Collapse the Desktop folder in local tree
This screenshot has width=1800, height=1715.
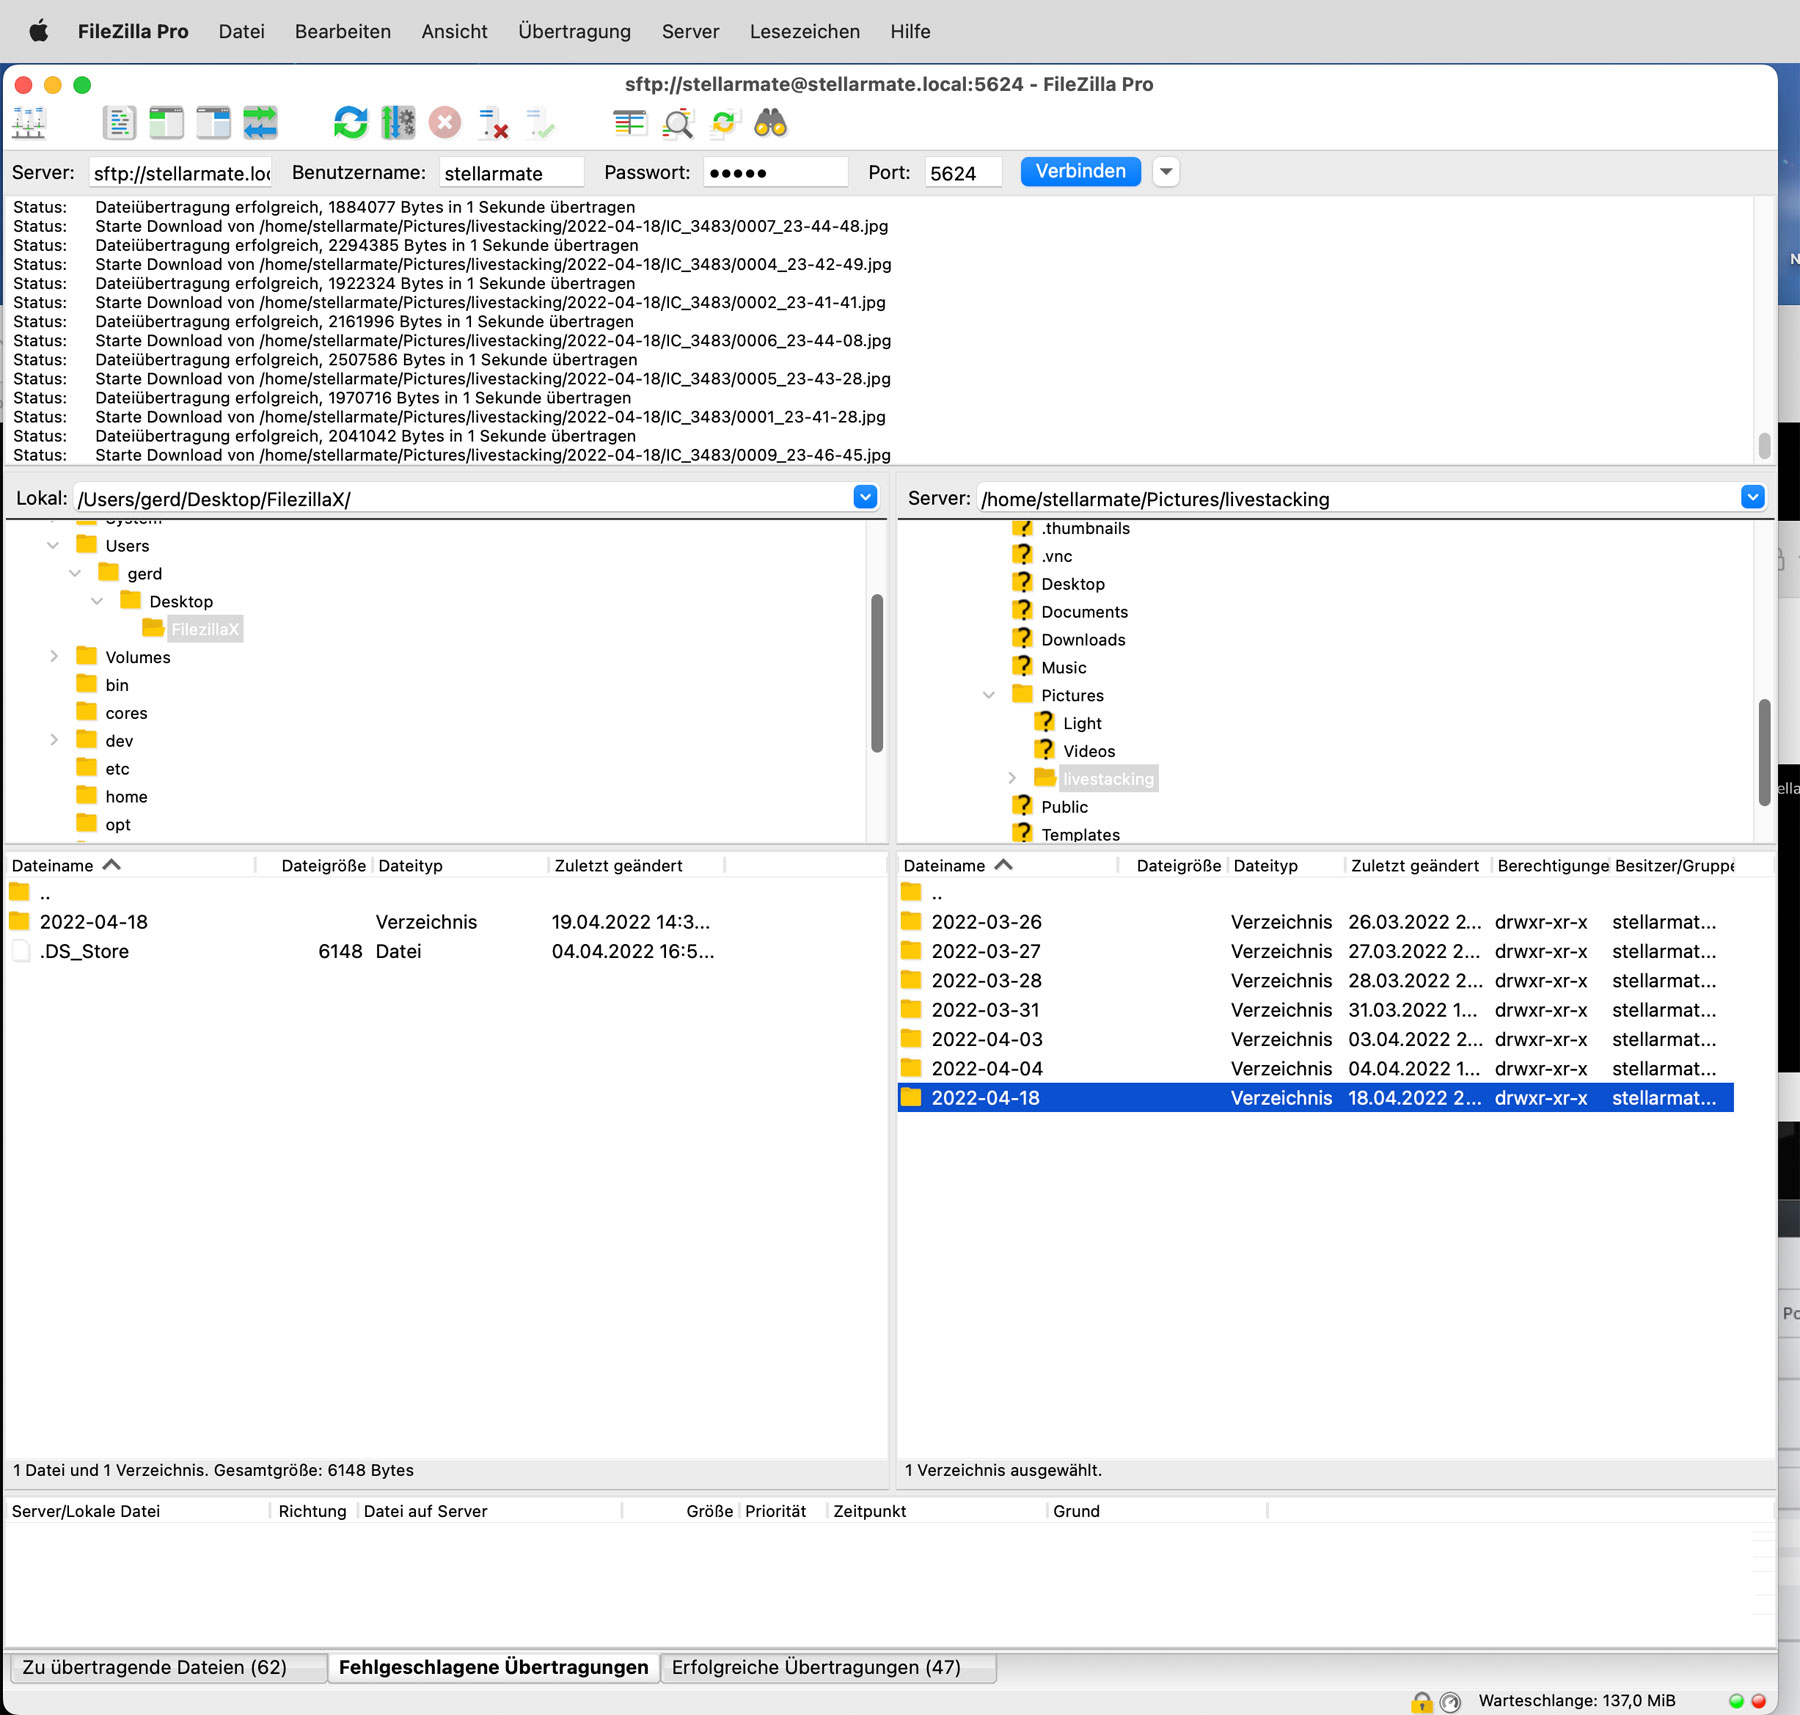pyautogui.click(x=97, y=601)
